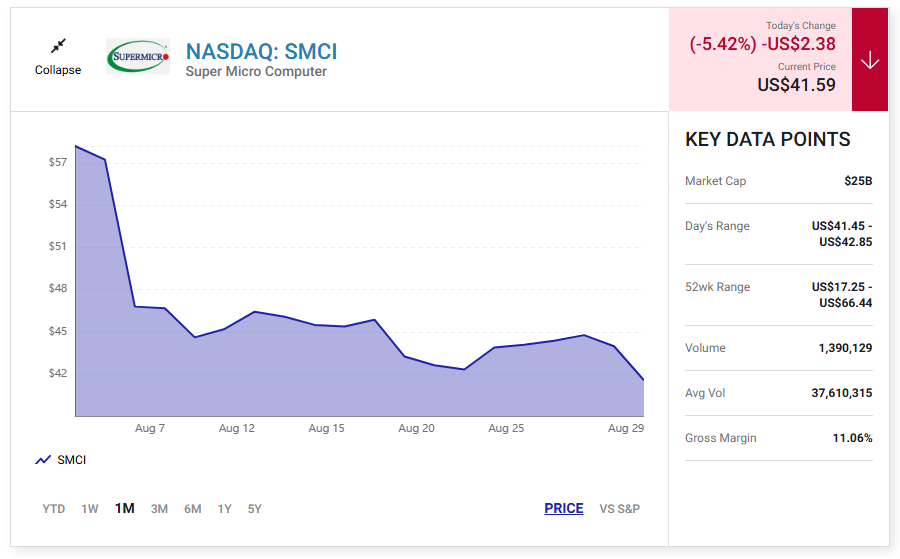
Task: Click the $48 price axis label
Action: tap(58, 289)
